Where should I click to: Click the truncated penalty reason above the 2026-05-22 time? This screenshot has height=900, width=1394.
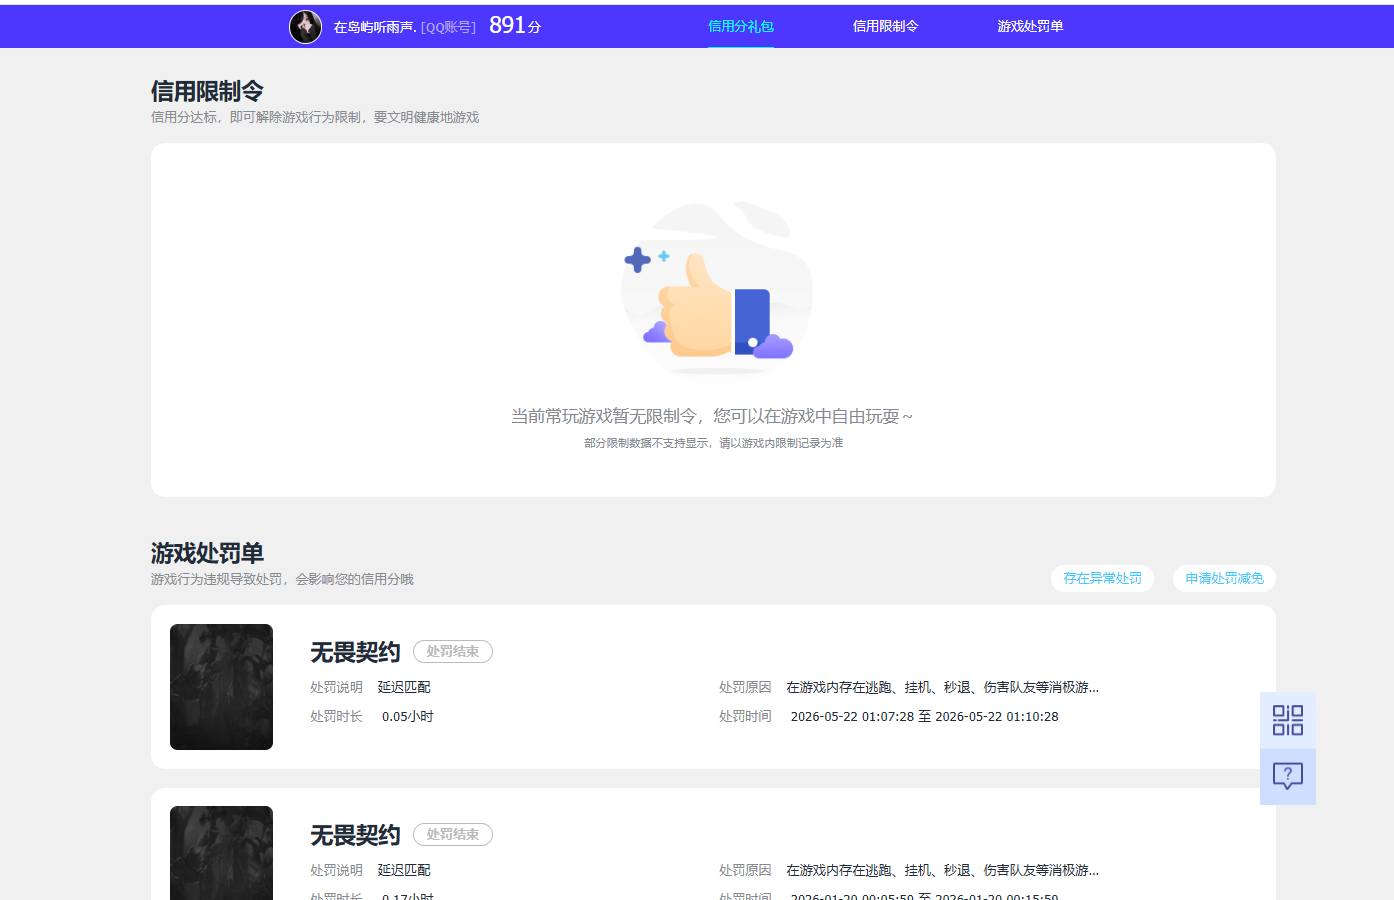[x=942, y=687]
